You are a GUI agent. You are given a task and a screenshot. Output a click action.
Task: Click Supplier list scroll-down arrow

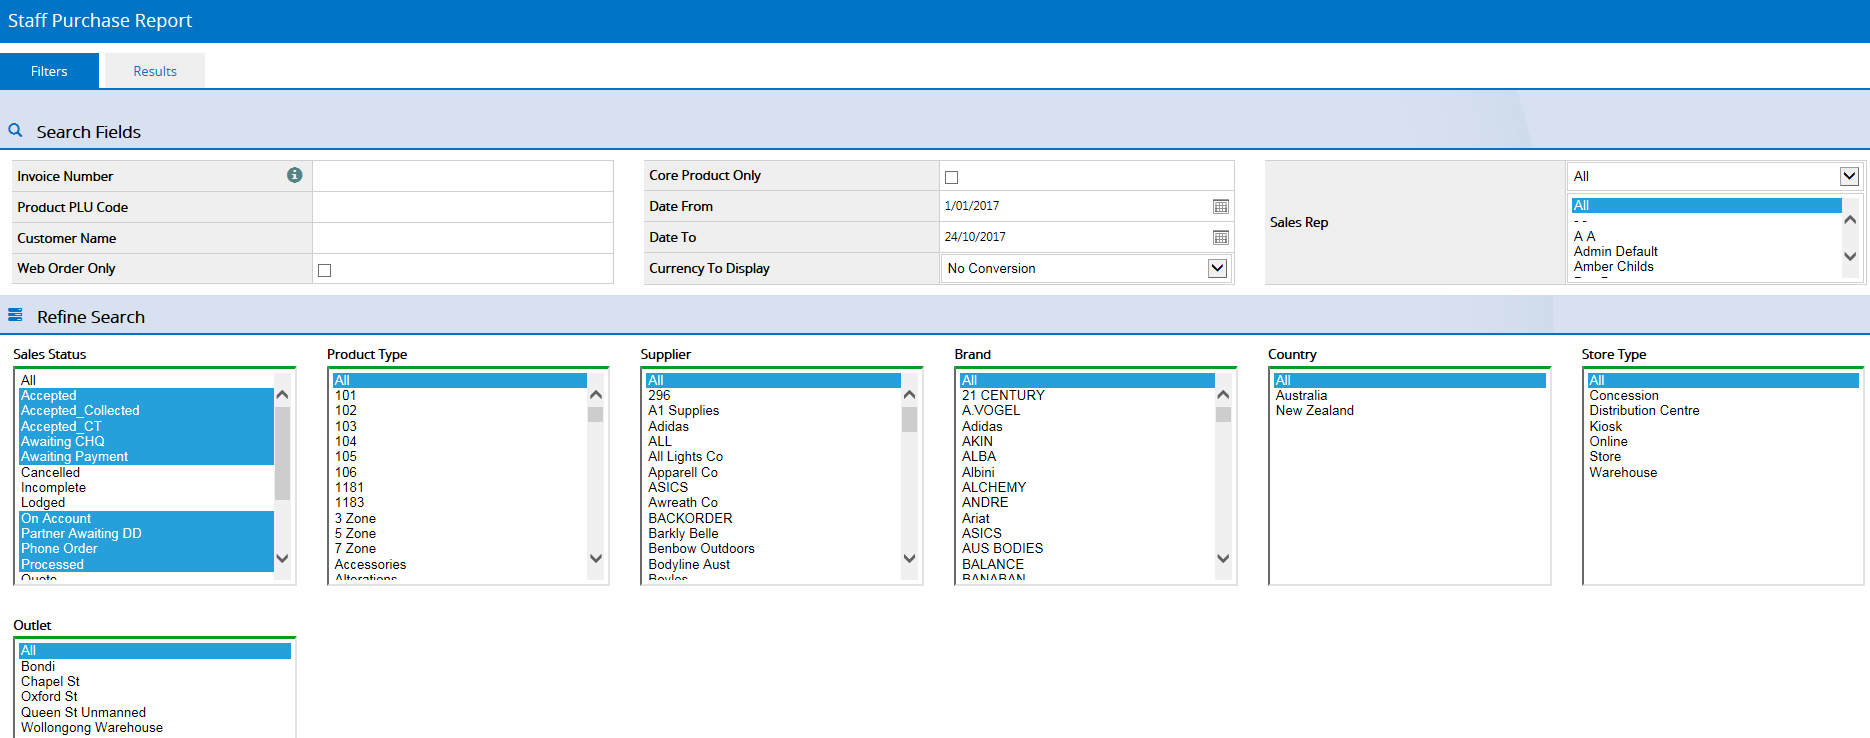point(909,558)
